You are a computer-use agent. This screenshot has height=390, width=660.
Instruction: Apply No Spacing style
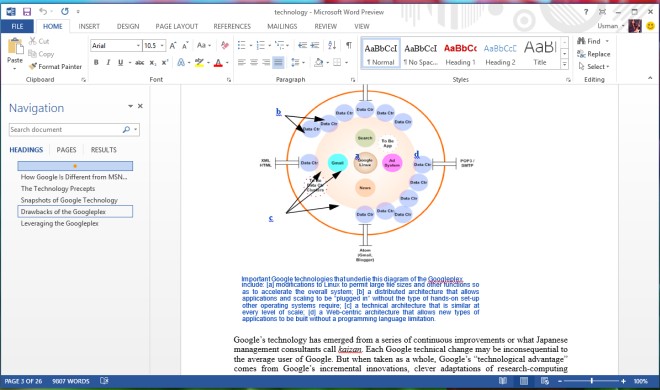pyautogui.click(x=421, y=53)
